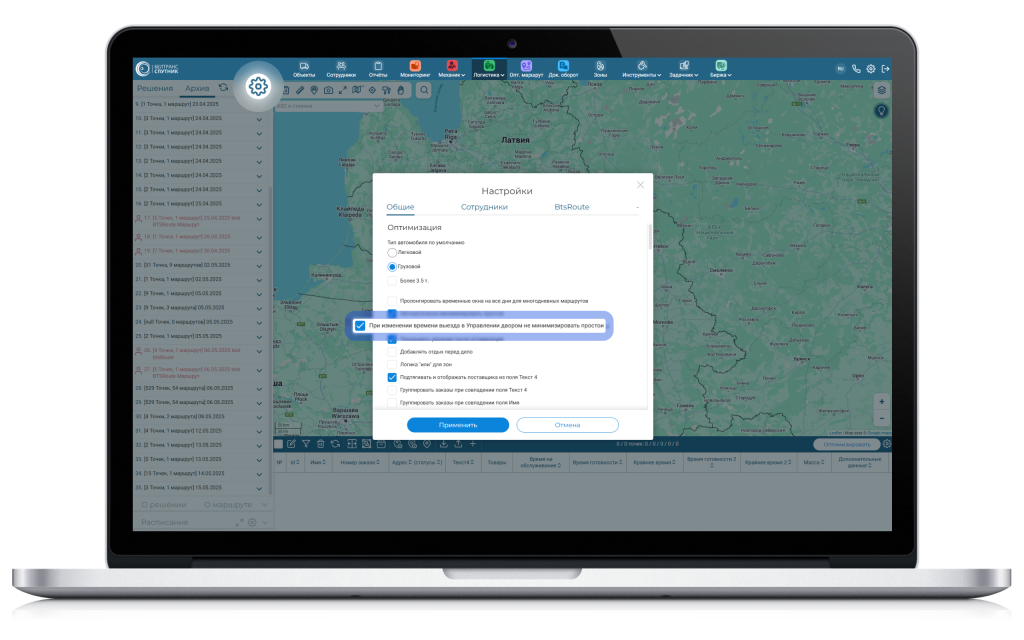The width and height of the screenshot is (1024, 640).
Task: Click the phone icon in header
Action: coord(856,69)
